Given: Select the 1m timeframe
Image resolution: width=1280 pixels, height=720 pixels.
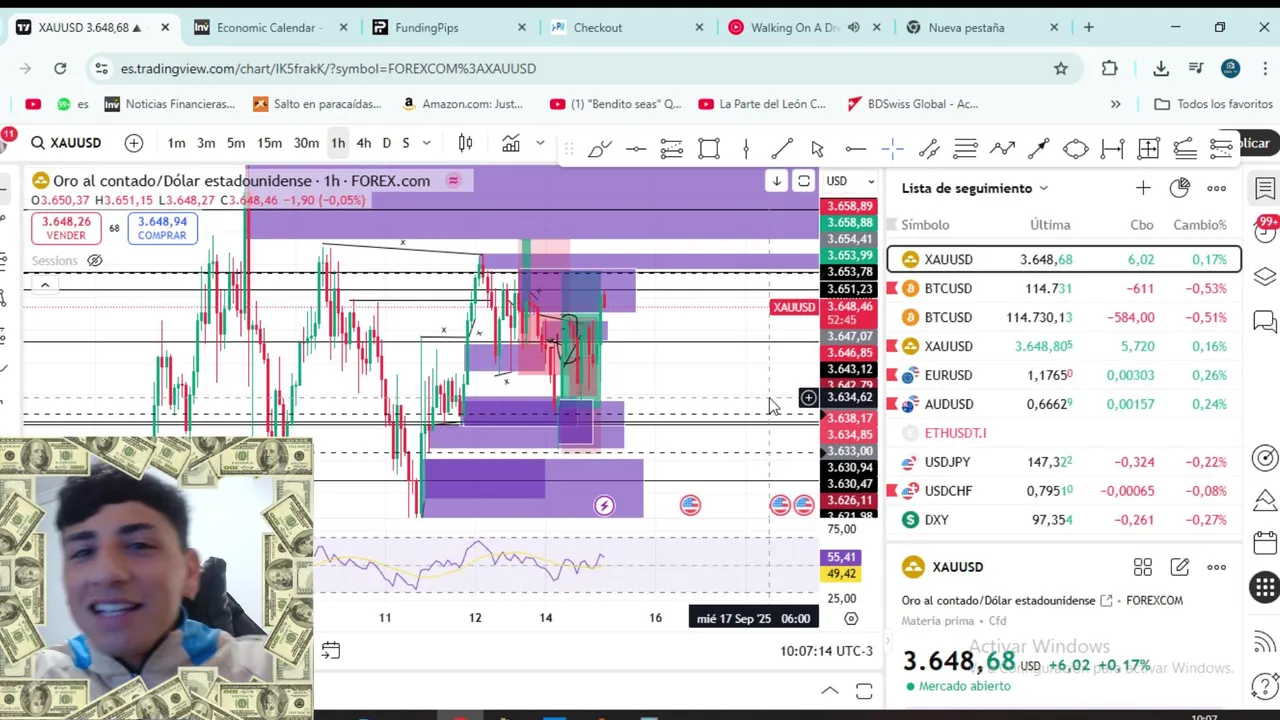Looking at the screenshot, I should click(x=176, y=143).
